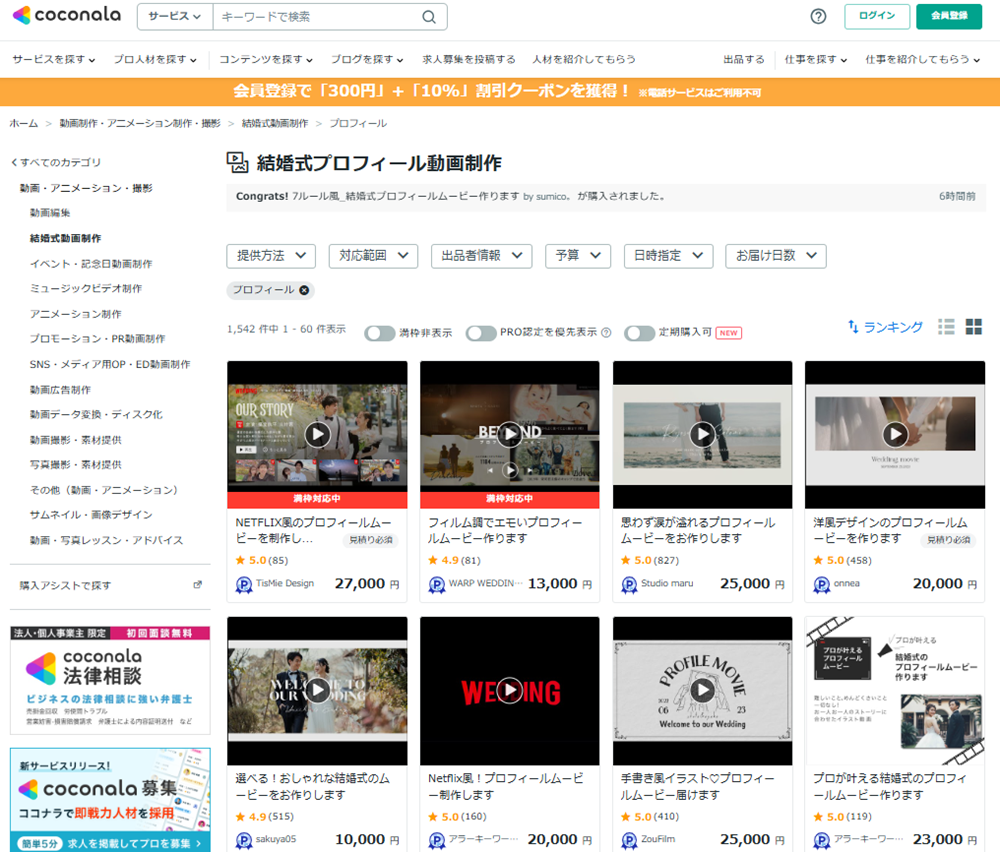Toggle 満枠非表示 switch

(380, 333)
